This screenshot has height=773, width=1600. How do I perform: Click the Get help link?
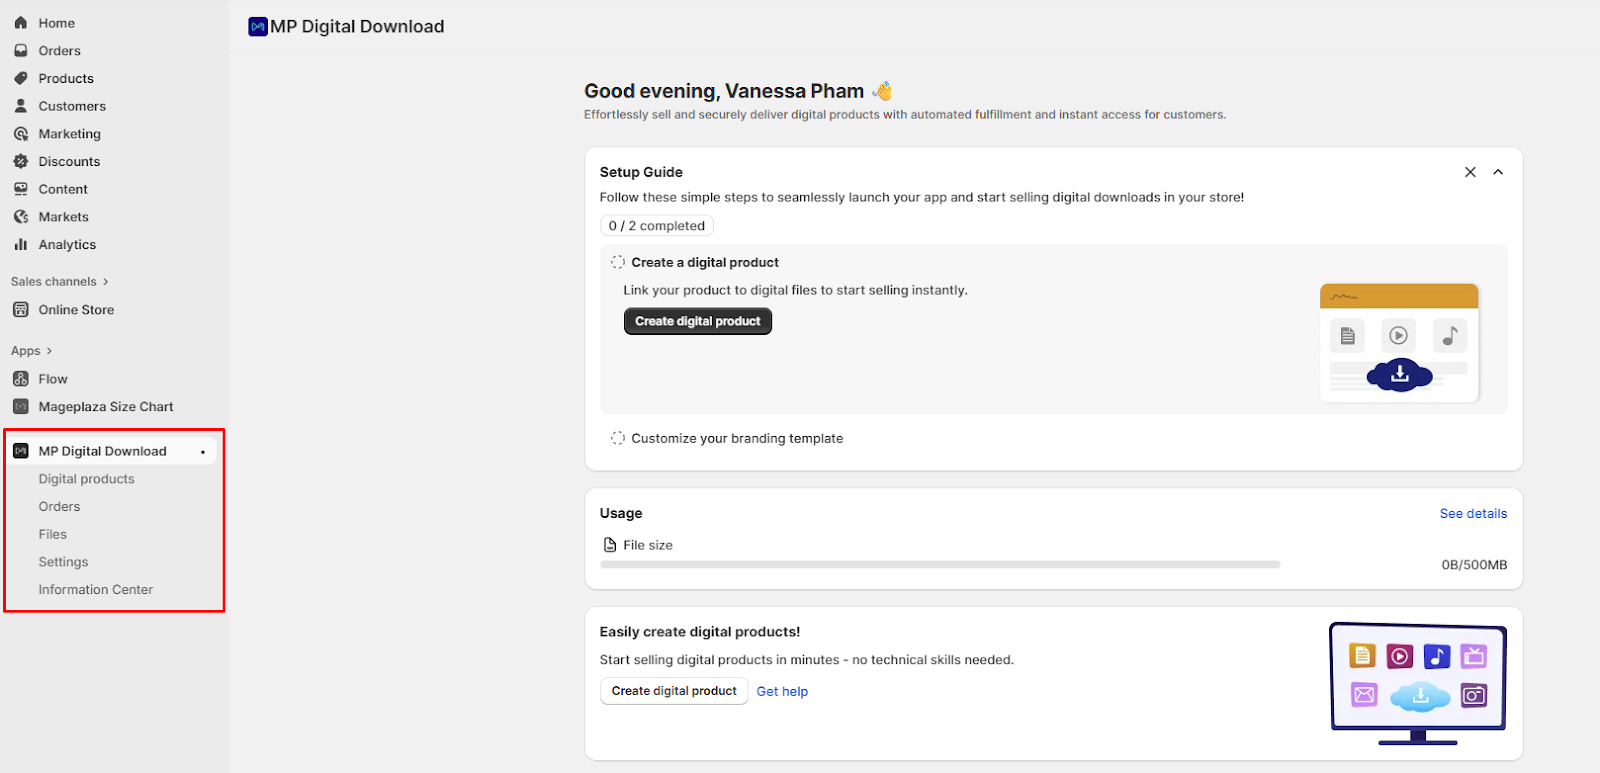(782, 691)
